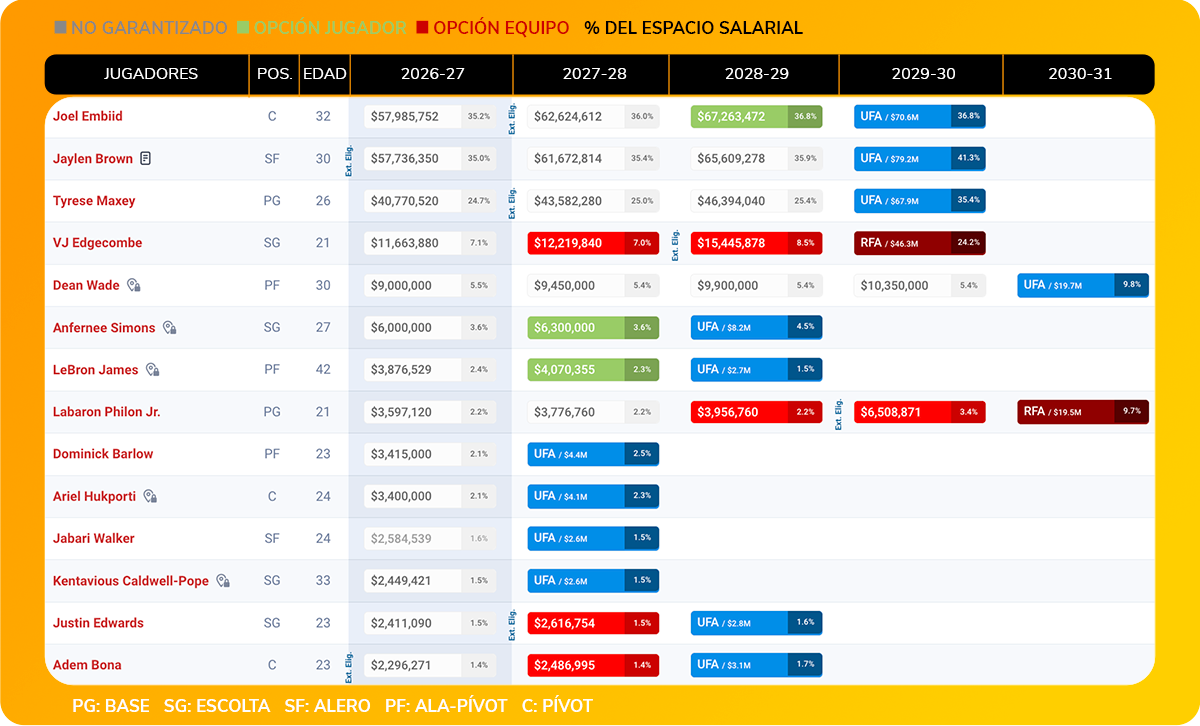Open Justin Edwards' player link
Viewport: 1200px width, 726px height.
(98, 623)
